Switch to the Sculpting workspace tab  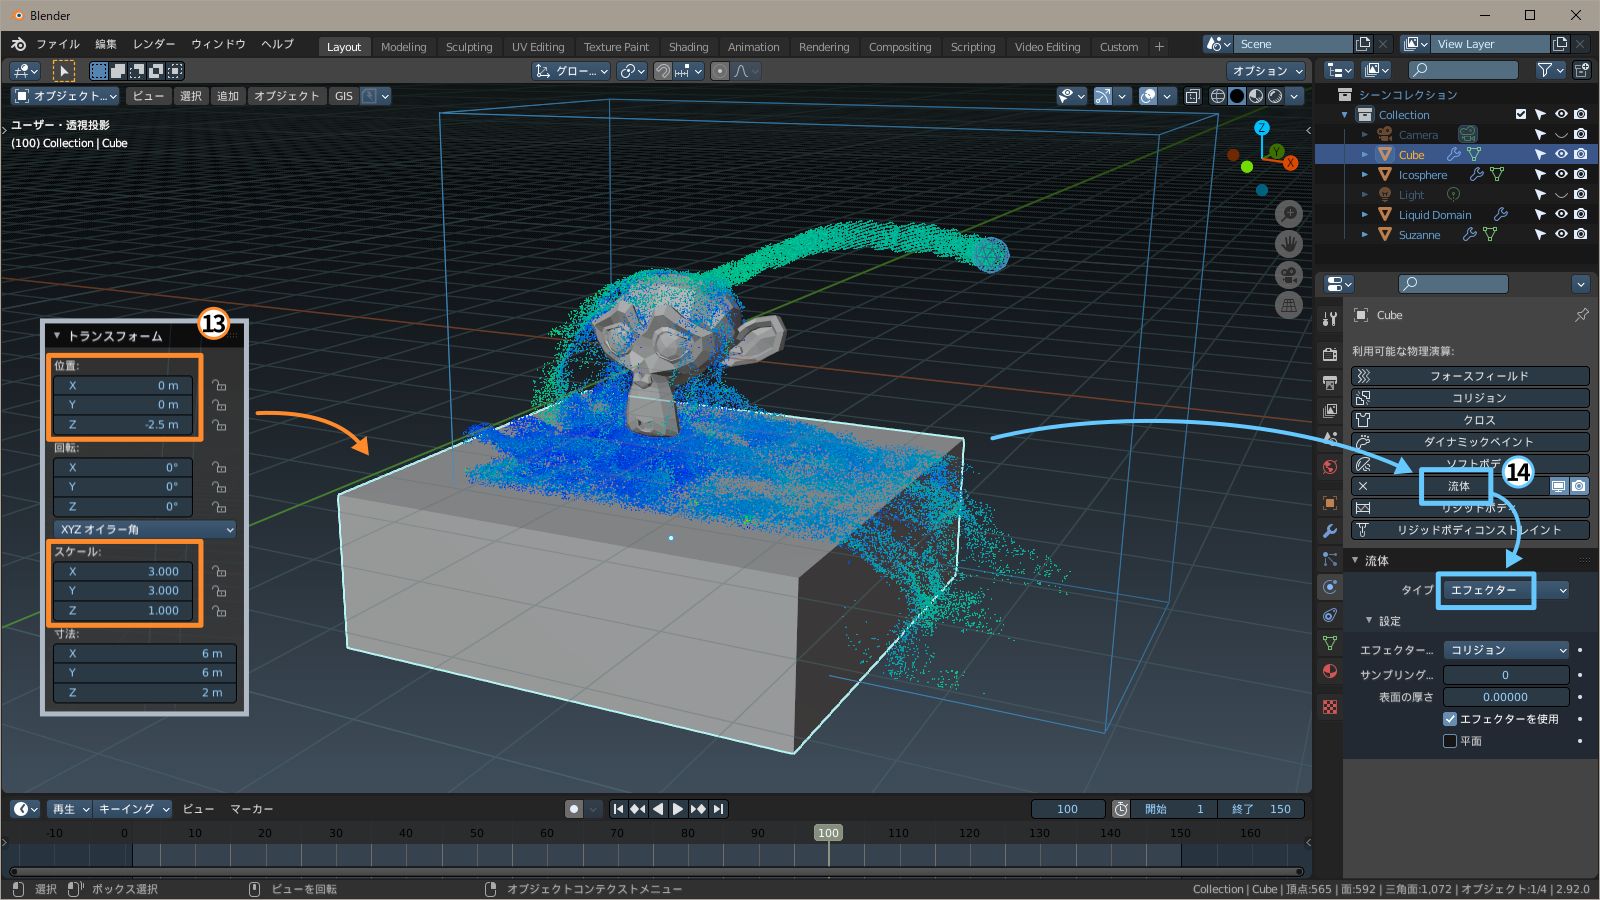(x=469, y=47)
